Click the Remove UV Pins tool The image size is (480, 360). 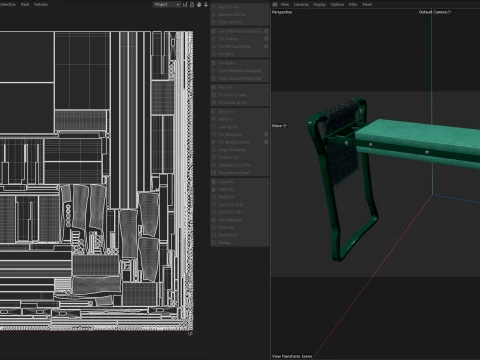tap(240, 14)
